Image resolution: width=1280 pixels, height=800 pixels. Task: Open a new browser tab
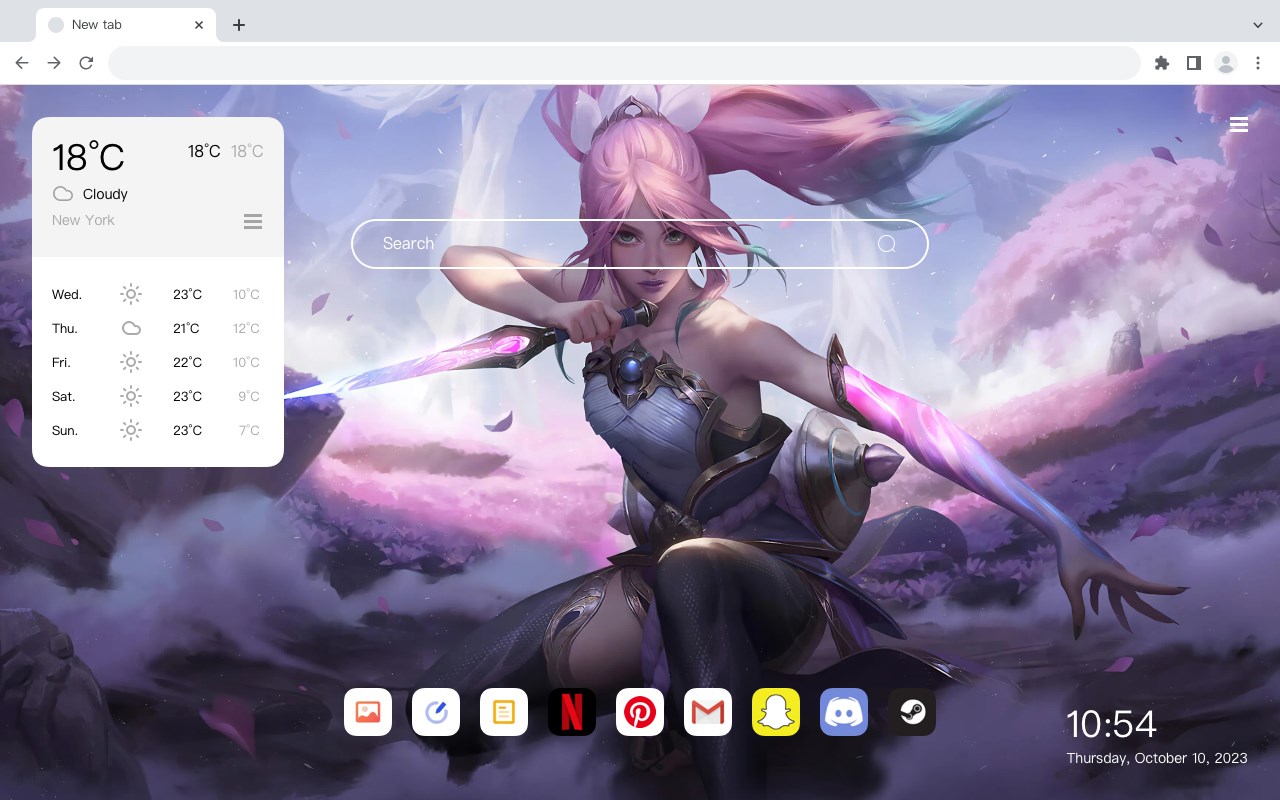pos(238,25)
